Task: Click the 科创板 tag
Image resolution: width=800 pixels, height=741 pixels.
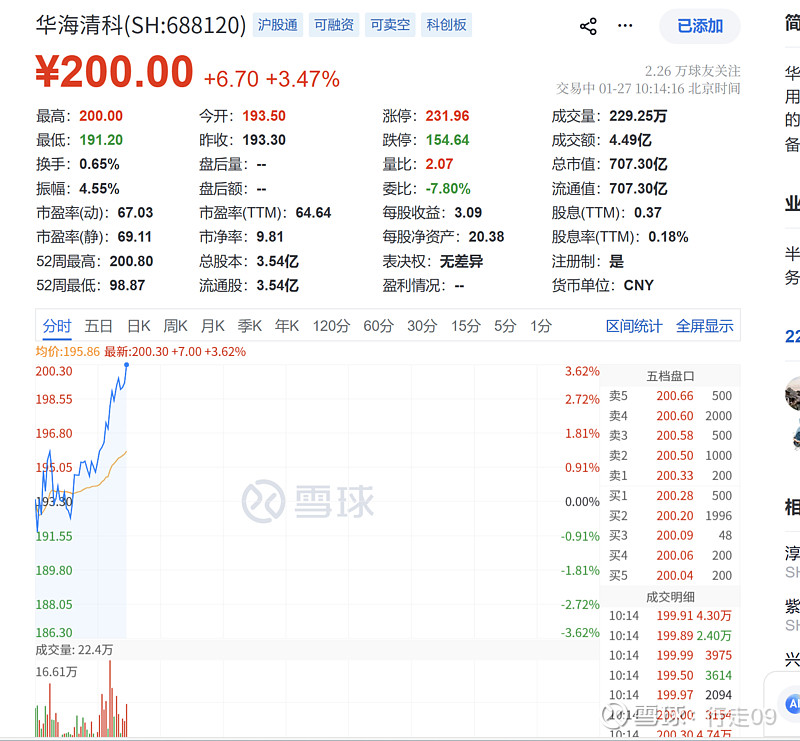Action: coord(446,25)
